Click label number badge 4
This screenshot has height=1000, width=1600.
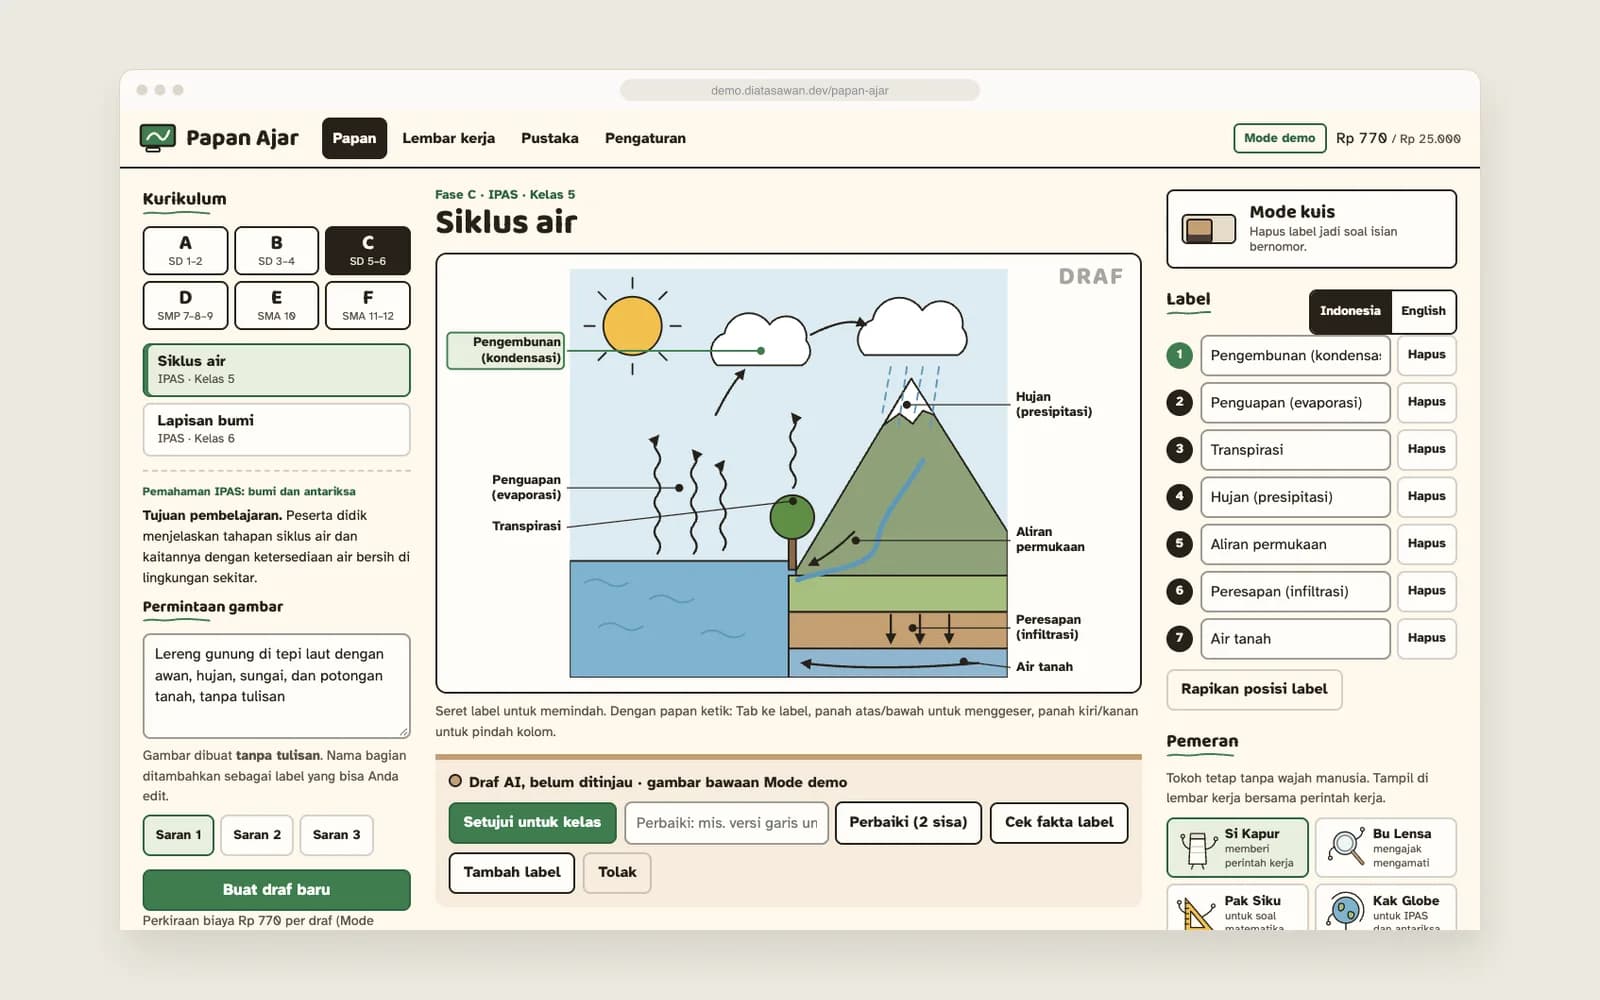click(1179, 496)
